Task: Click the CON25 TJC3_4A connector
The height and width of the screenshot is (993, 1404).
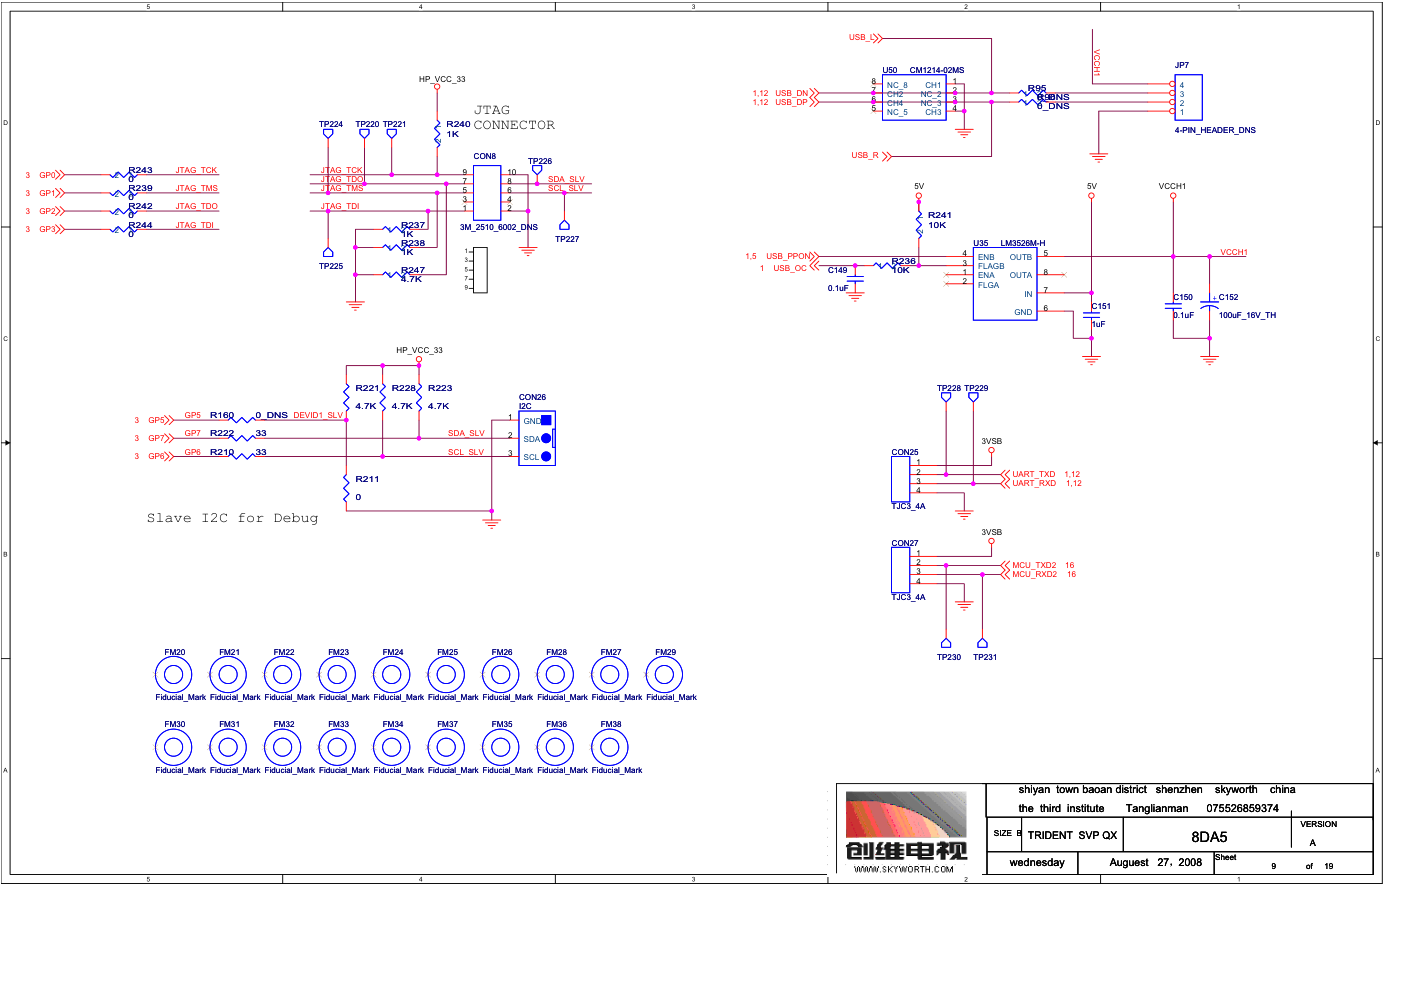Action: coord(900,479)
